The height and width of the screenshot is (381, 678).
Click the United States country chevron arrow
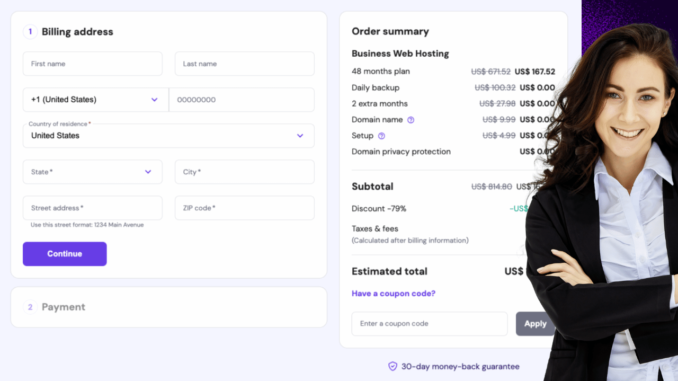tap(300, 136)
